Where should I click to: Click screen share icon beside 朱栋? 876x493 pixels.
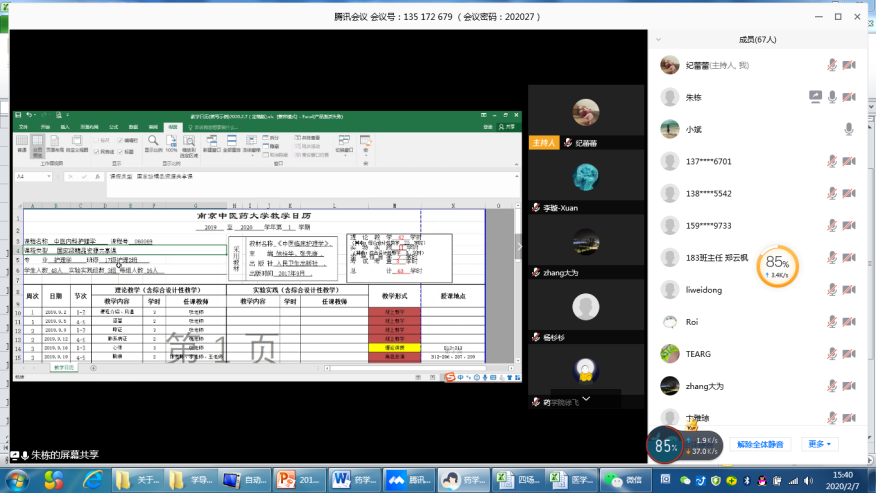point(815,97)
